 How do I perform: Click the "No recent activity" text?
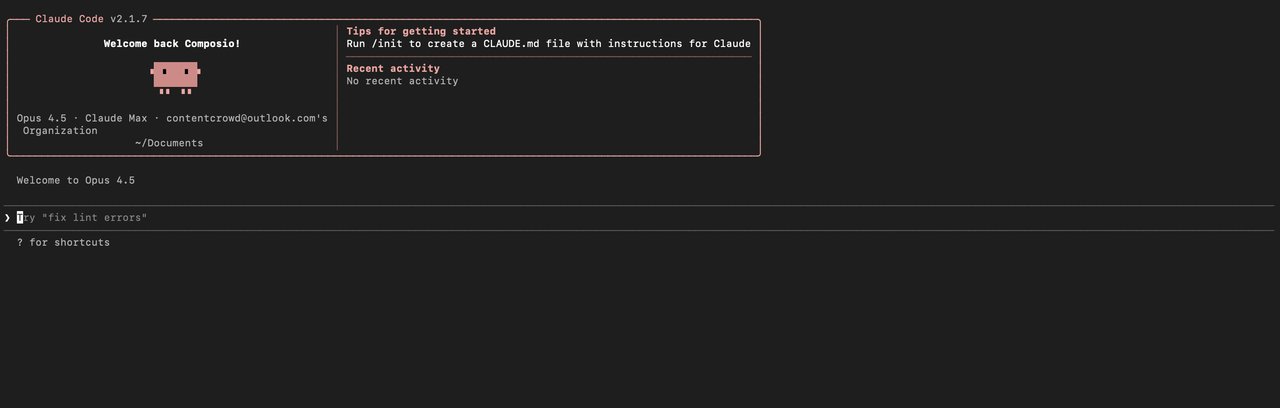point(402,81)
